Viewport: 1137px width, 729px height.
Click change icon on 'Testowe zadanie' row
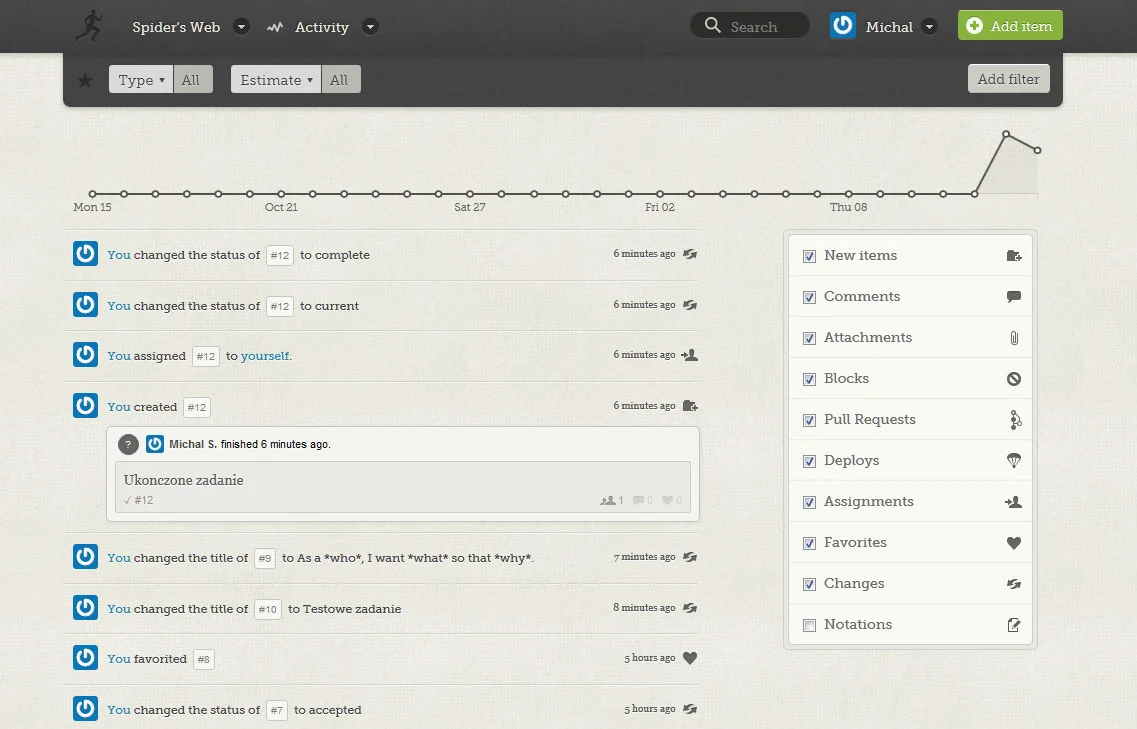pyautogui.click(x=690, y=608)
